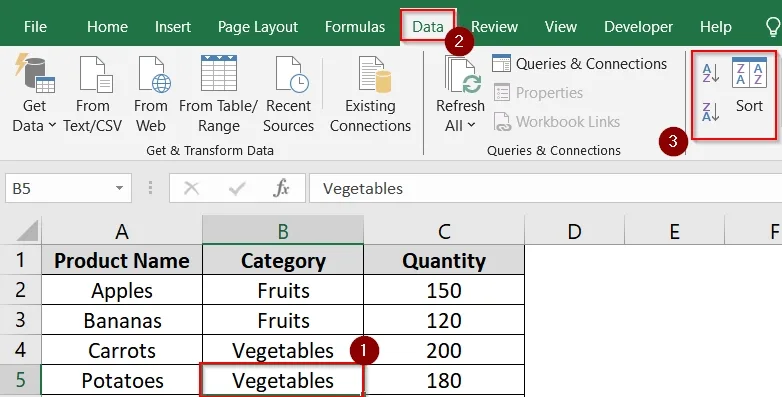Select the Bananas cell
782x397 pixels.
pos(122,320)
